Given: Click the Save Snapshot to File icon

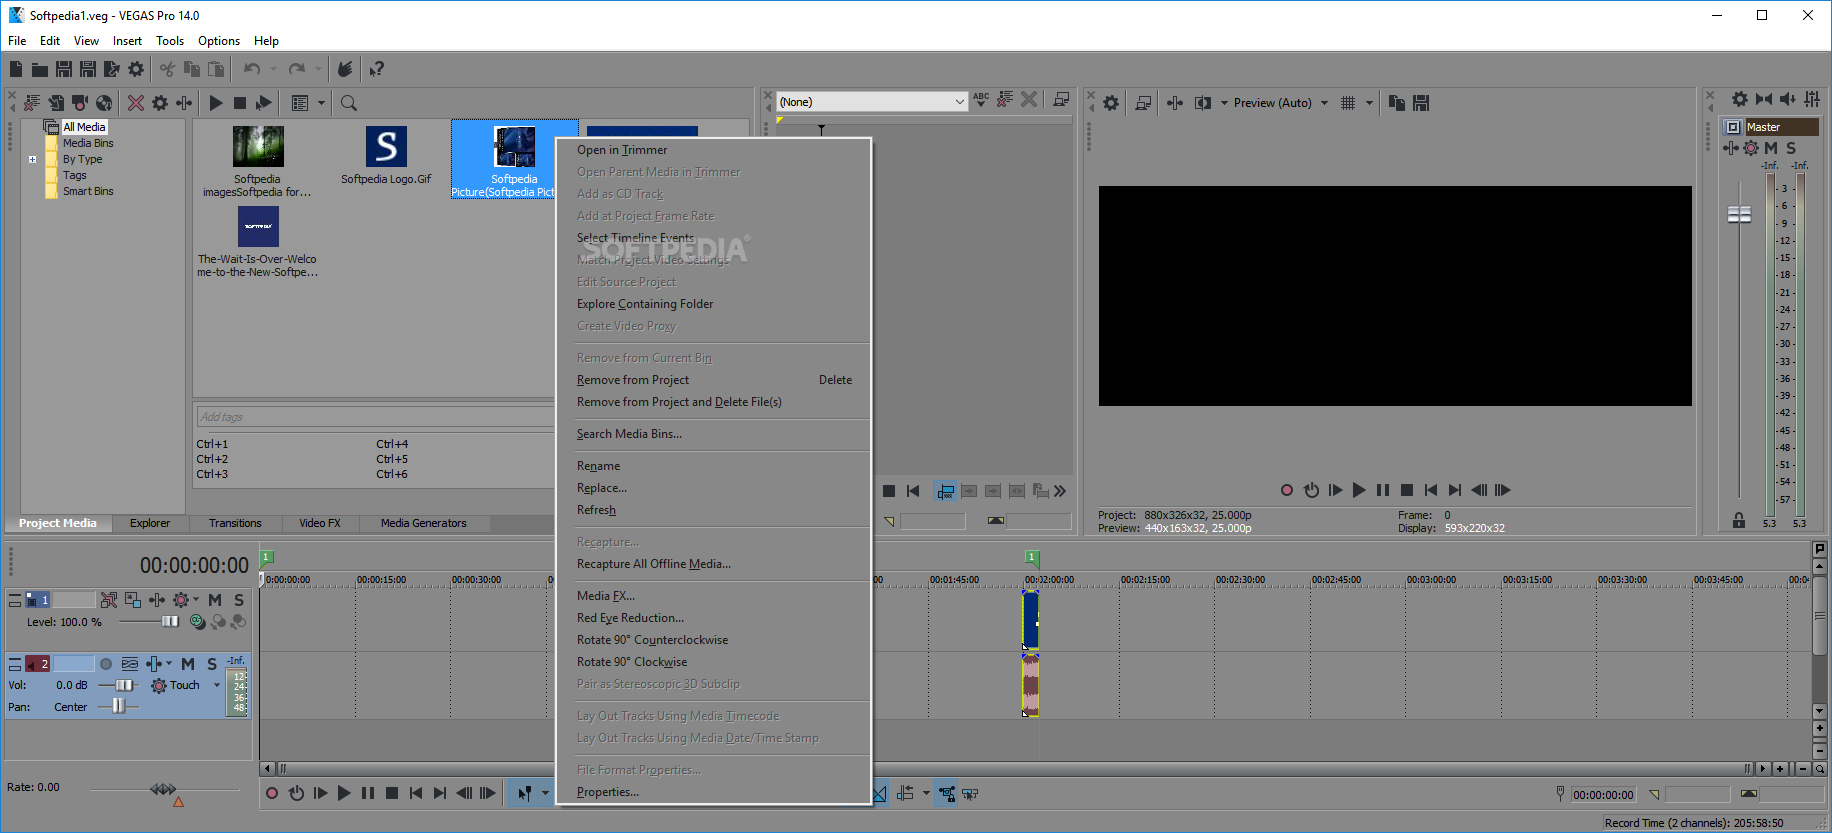Looking at the screenshot, I should click(1421, 103).
